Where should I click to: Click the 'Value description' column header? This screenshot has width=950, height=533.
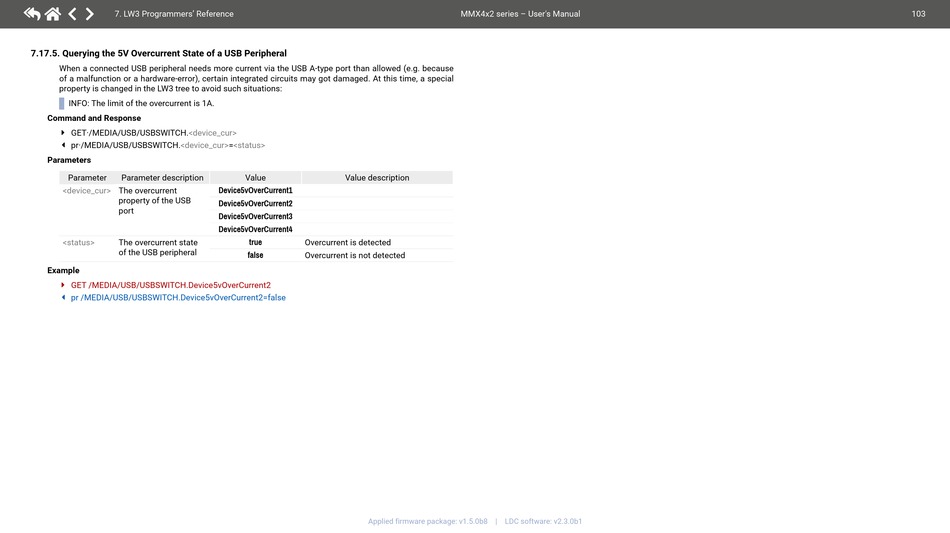[377, 178]
